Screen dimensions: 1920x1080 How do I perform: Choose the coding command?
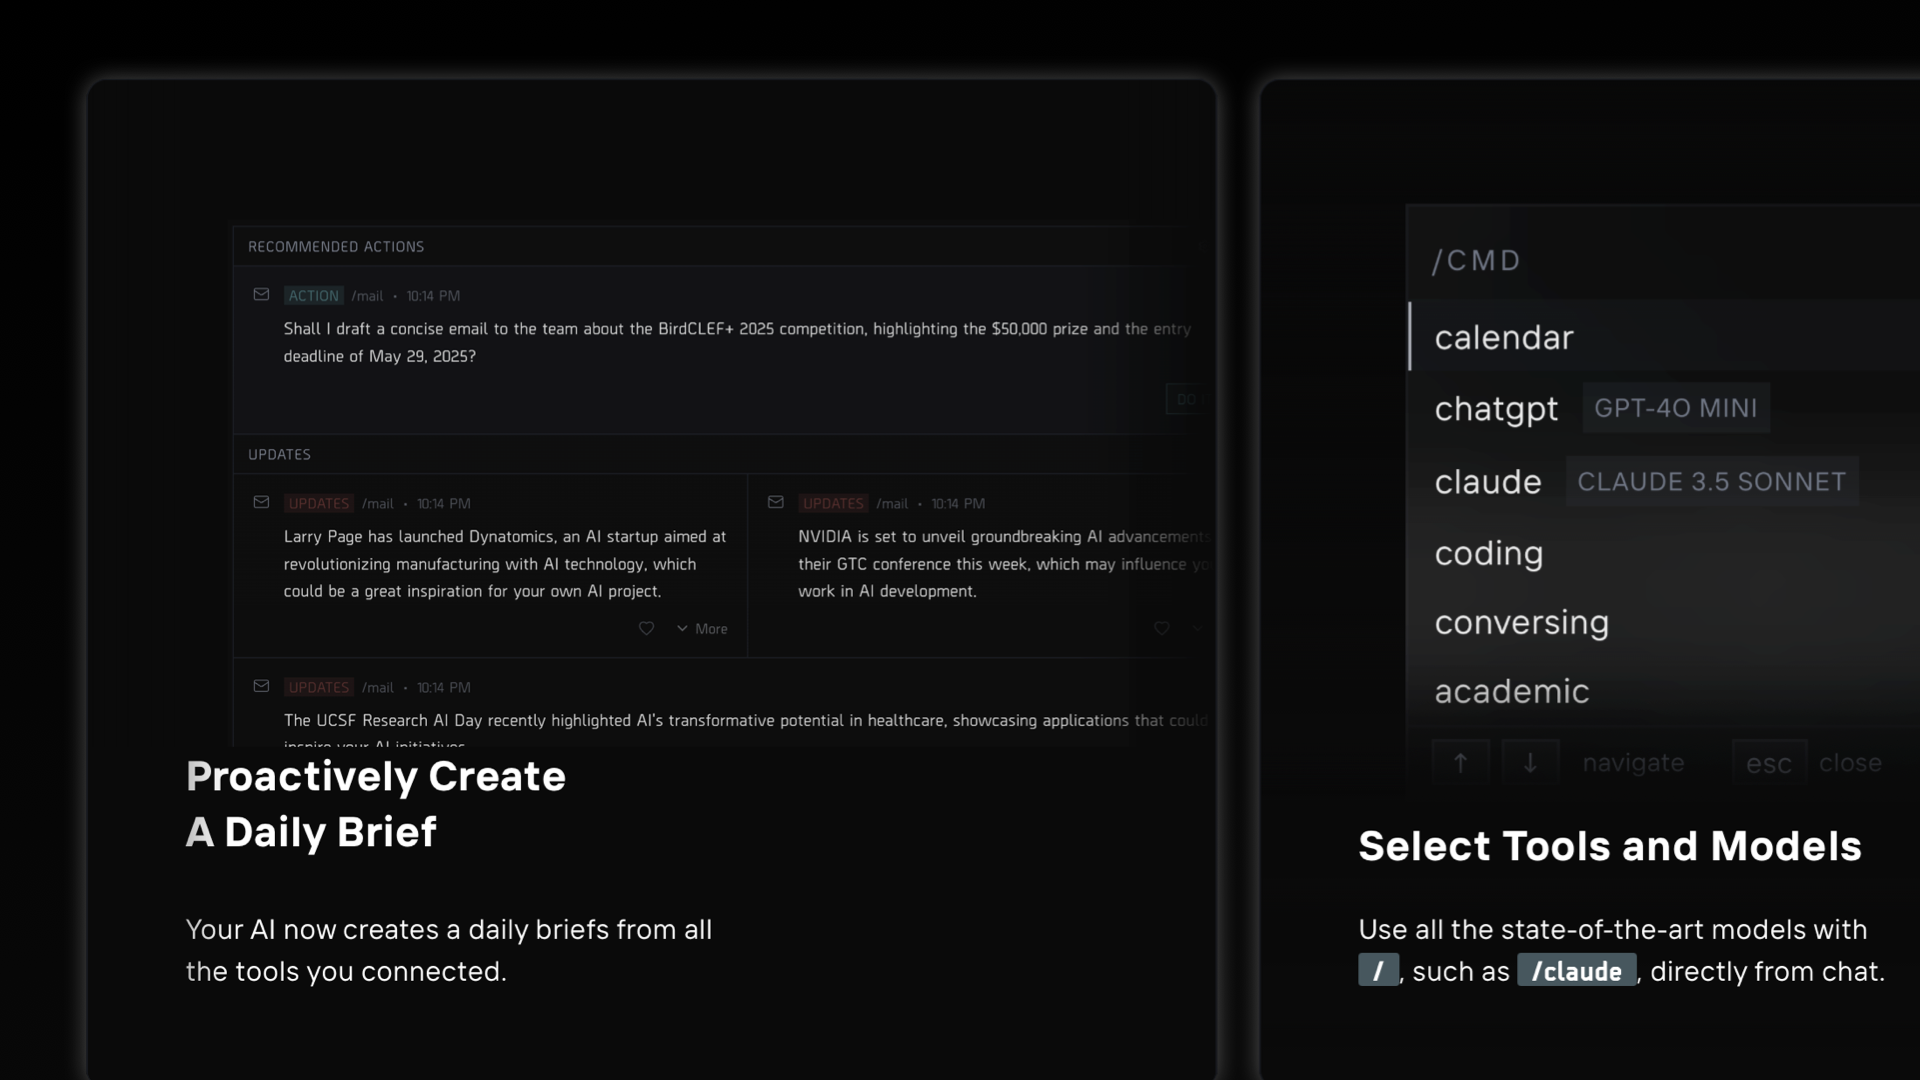[x=1488, y=554]
